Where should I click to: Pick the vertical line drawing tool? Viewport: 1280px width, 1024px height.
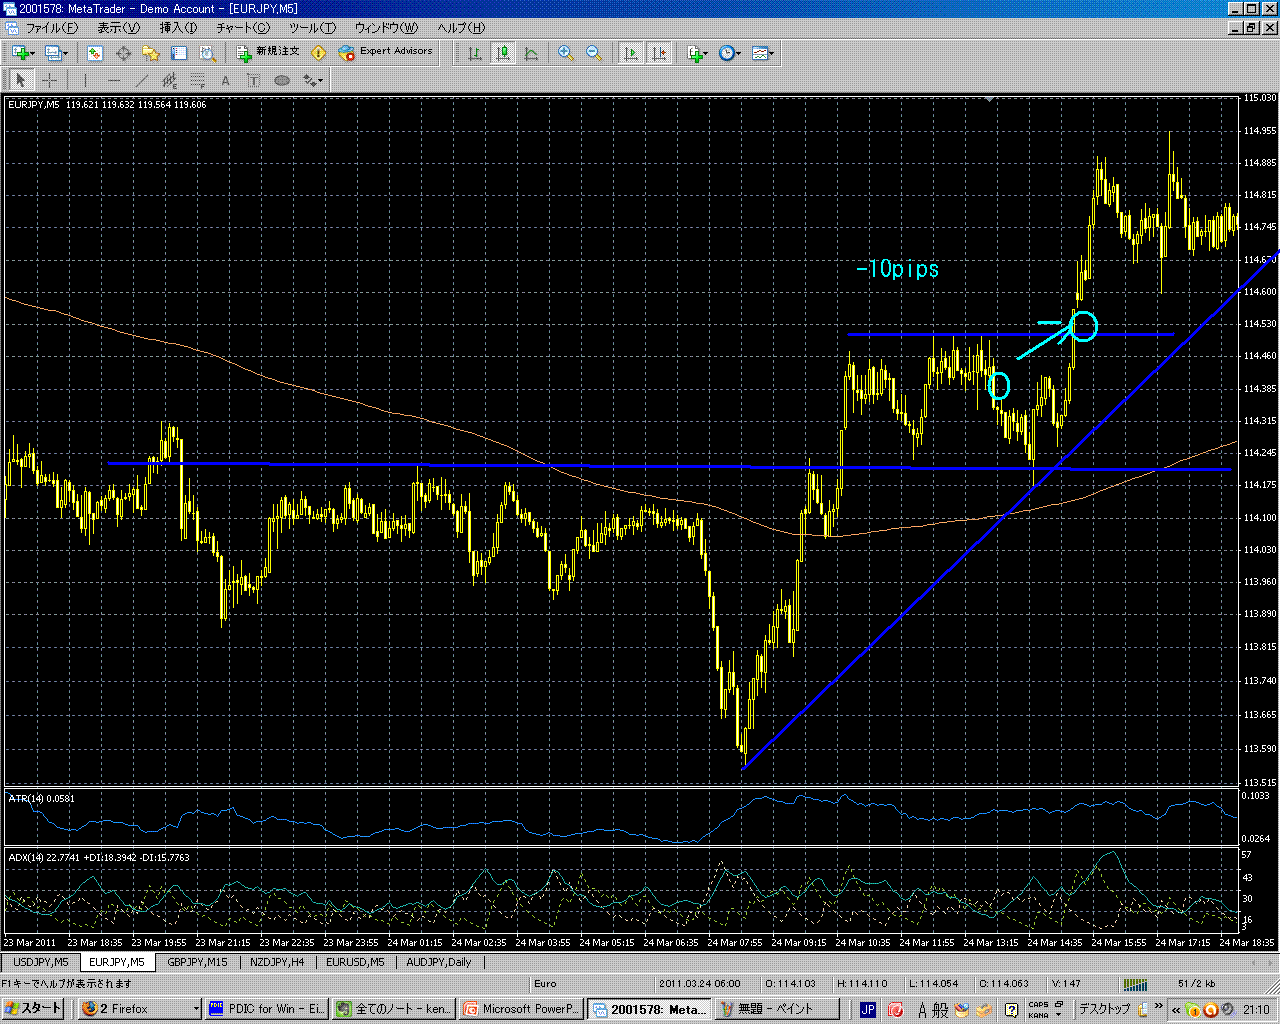pyautogui.click(x=86, y=80)
